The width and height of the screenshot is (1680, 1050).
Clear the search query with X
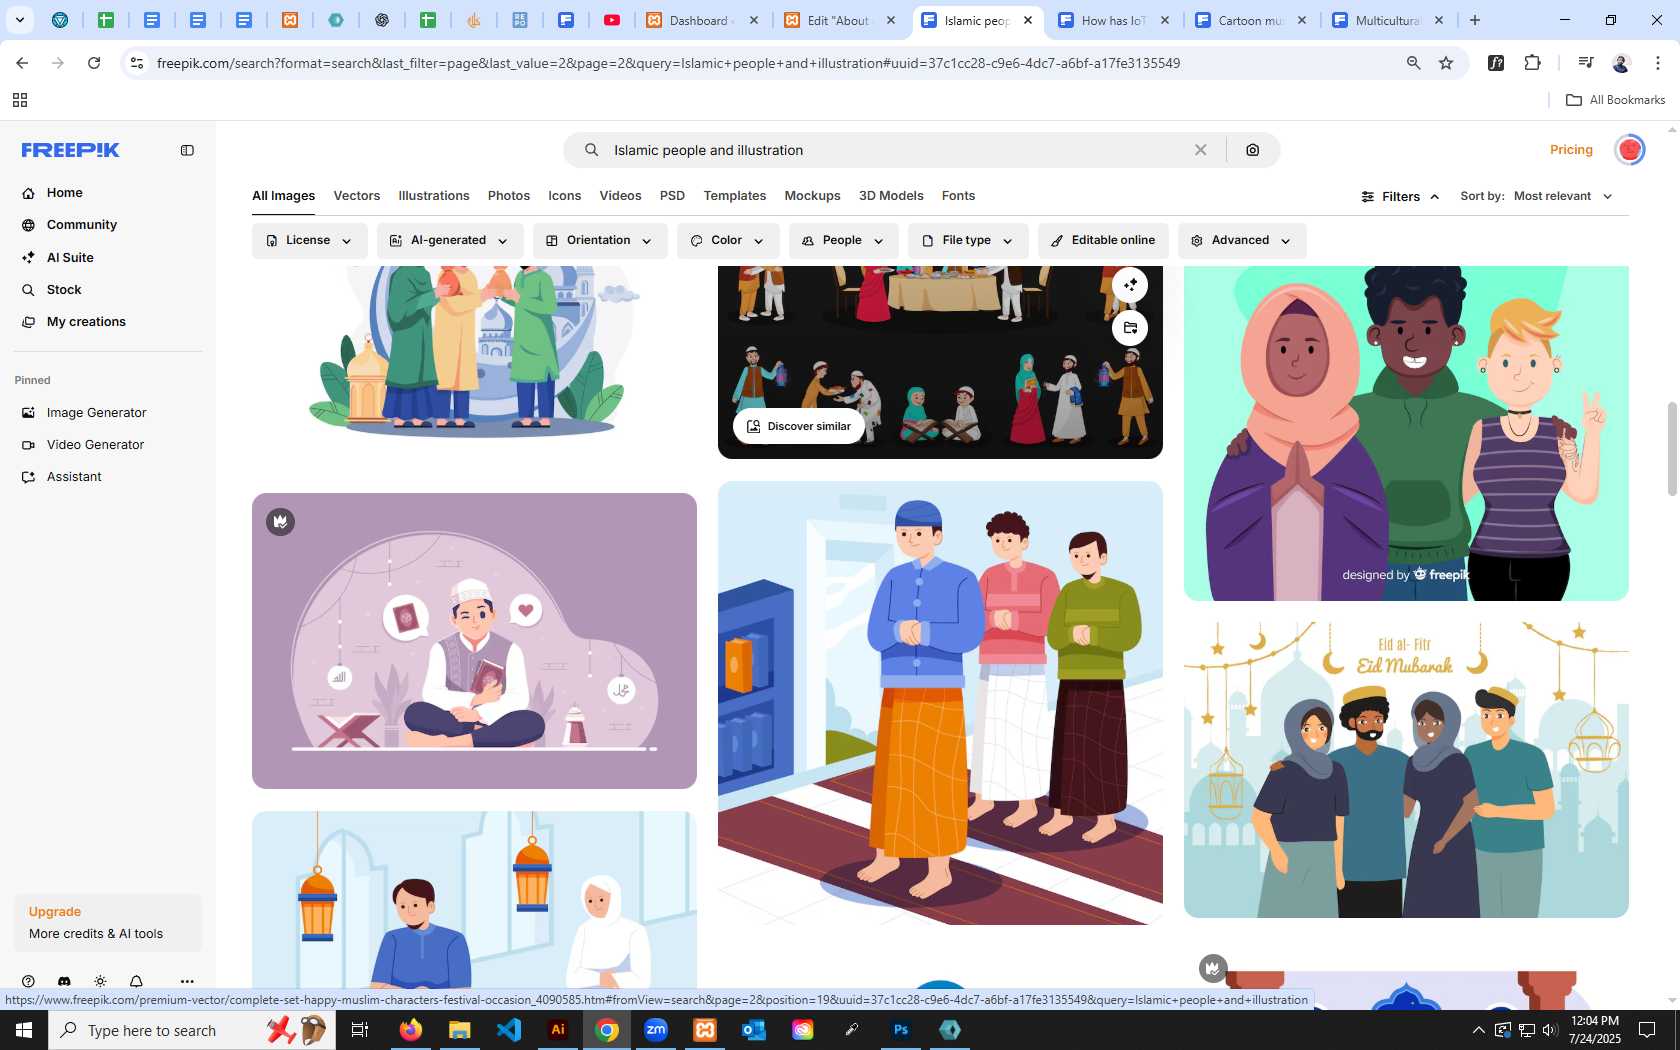coord(1201,150)
